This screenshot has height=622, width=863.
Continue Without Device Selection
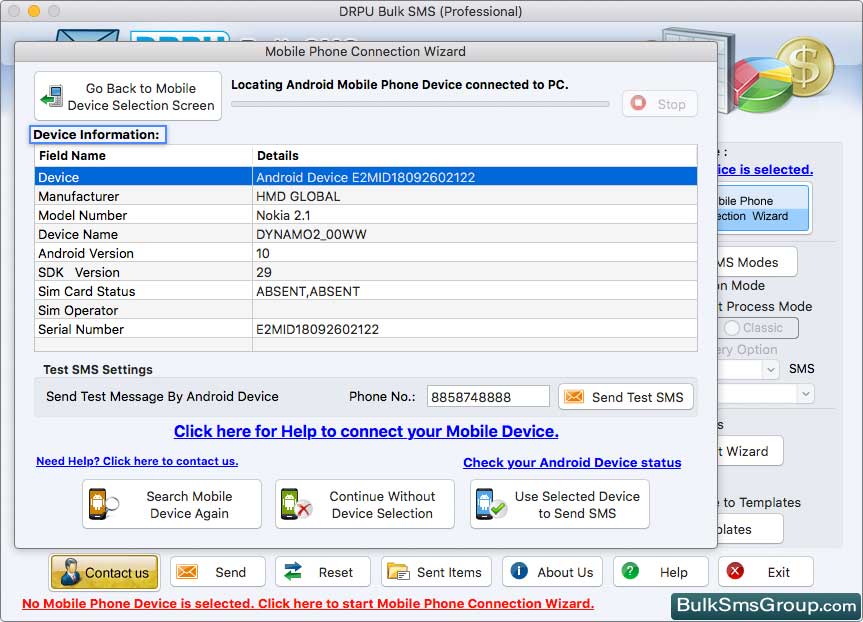pos(365,504)
